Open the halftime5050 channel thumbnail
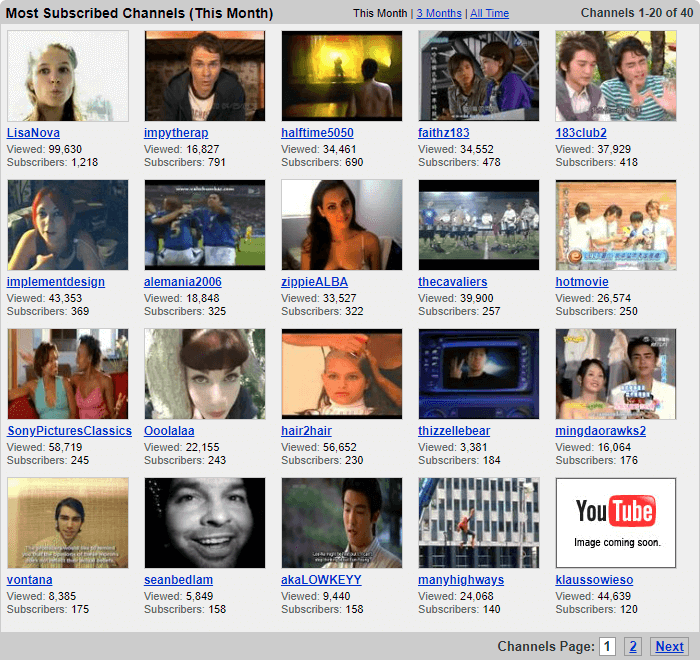 click(x=342, y=76)
